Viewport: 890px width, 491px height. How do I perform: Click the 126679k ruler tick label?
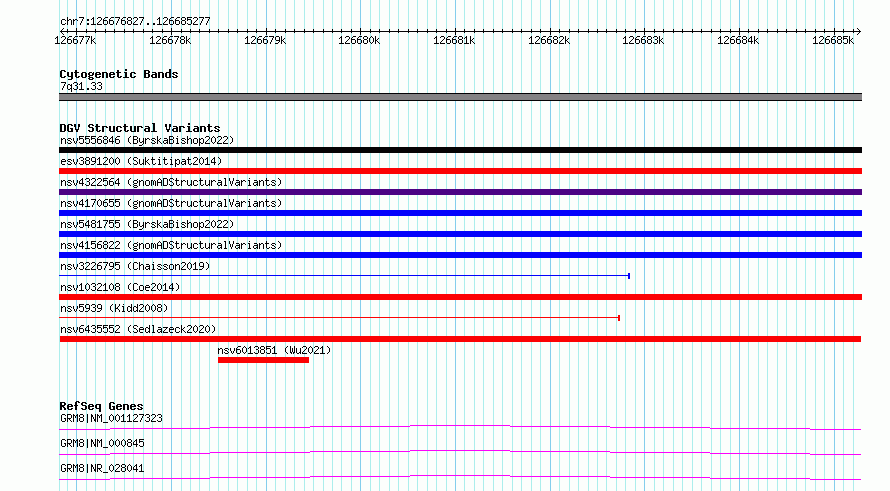265,40
